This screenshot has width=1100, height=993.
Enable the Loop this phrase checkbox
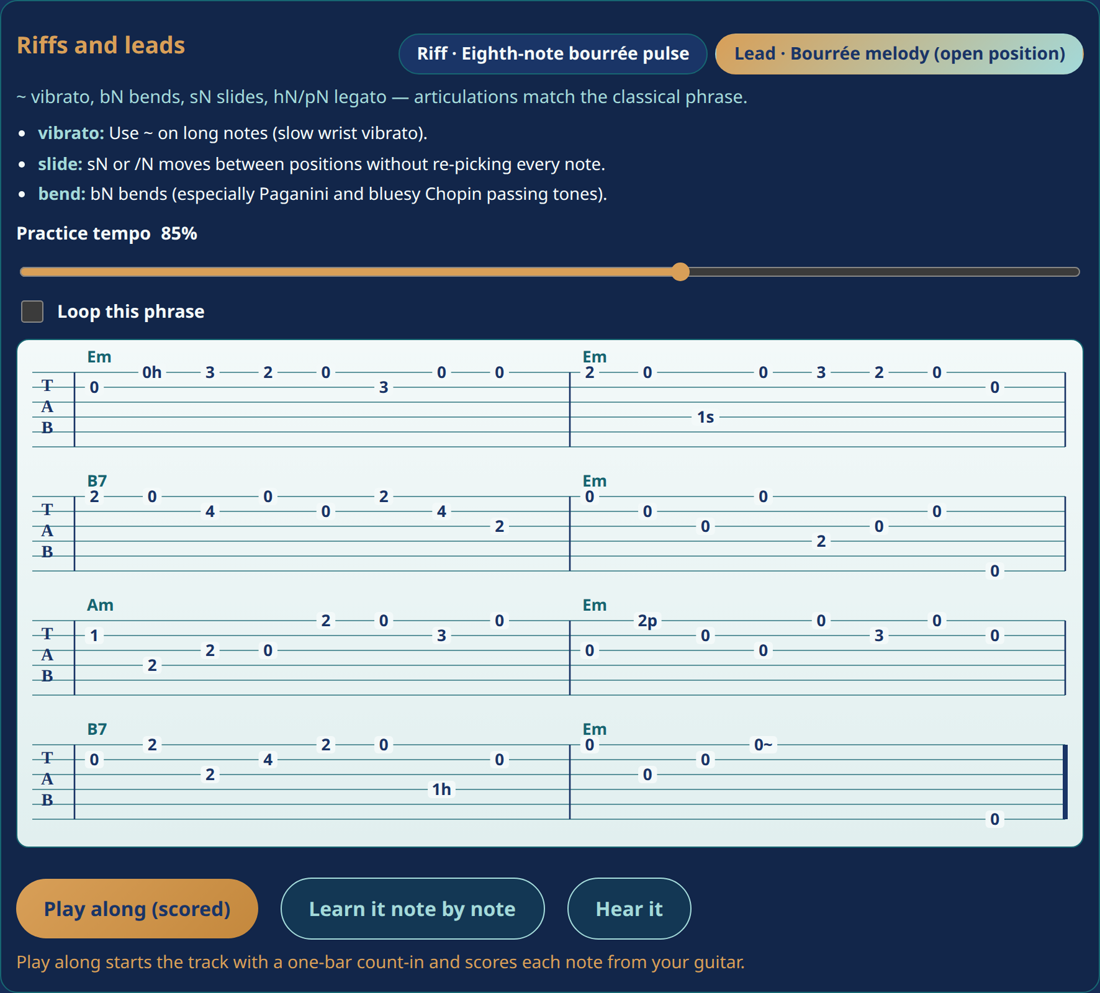click(32, 312)
